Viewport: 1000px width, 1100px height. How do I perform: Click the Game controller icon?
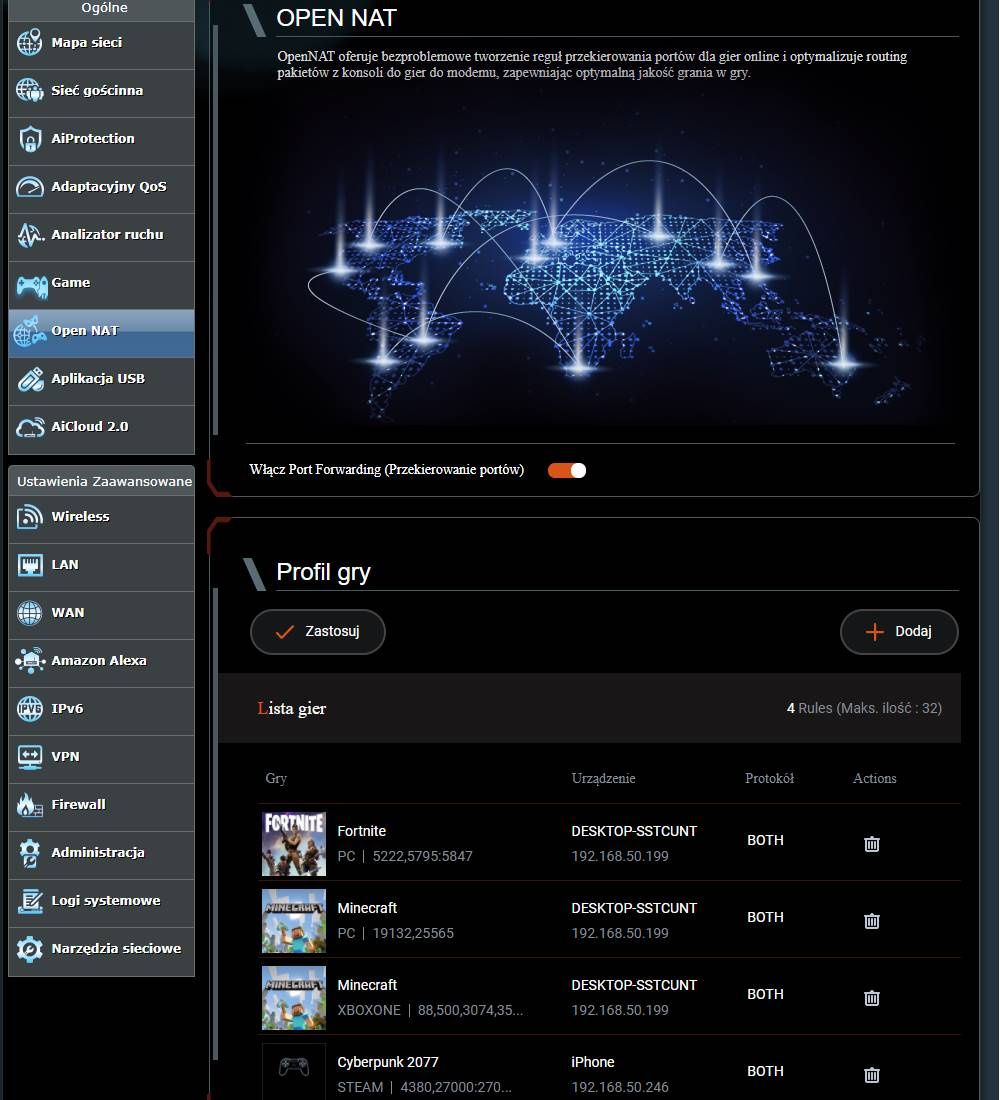pos(32,286)
